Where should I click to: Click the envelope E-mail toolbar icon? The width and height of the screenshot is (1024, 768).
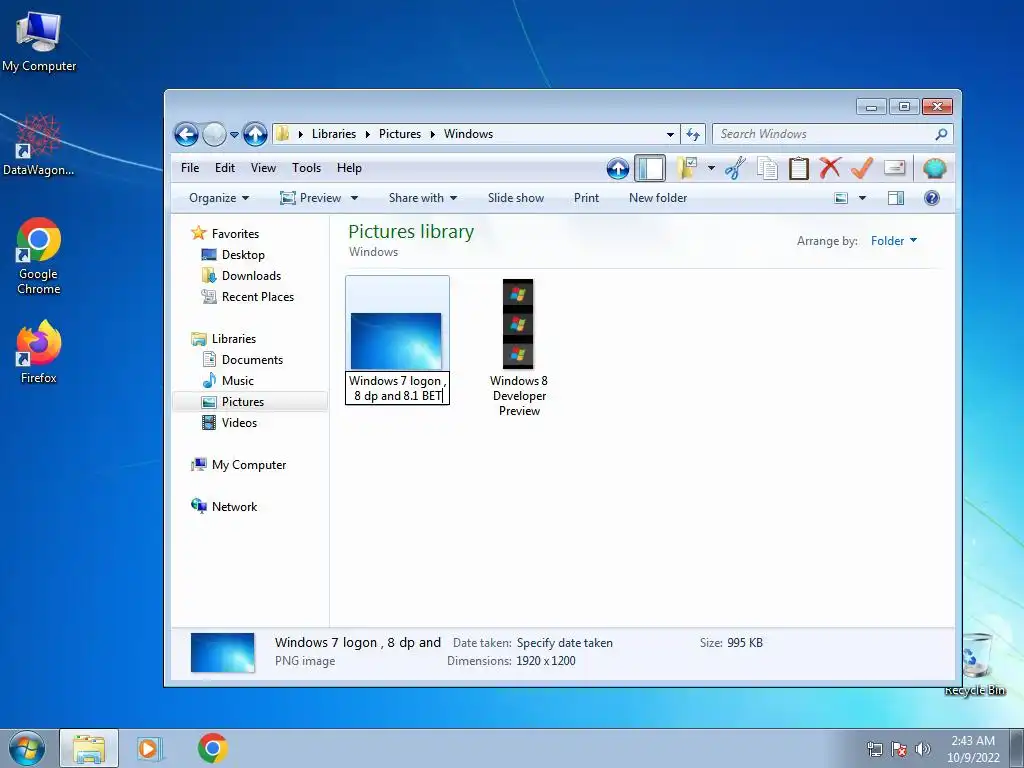[894, 168]
